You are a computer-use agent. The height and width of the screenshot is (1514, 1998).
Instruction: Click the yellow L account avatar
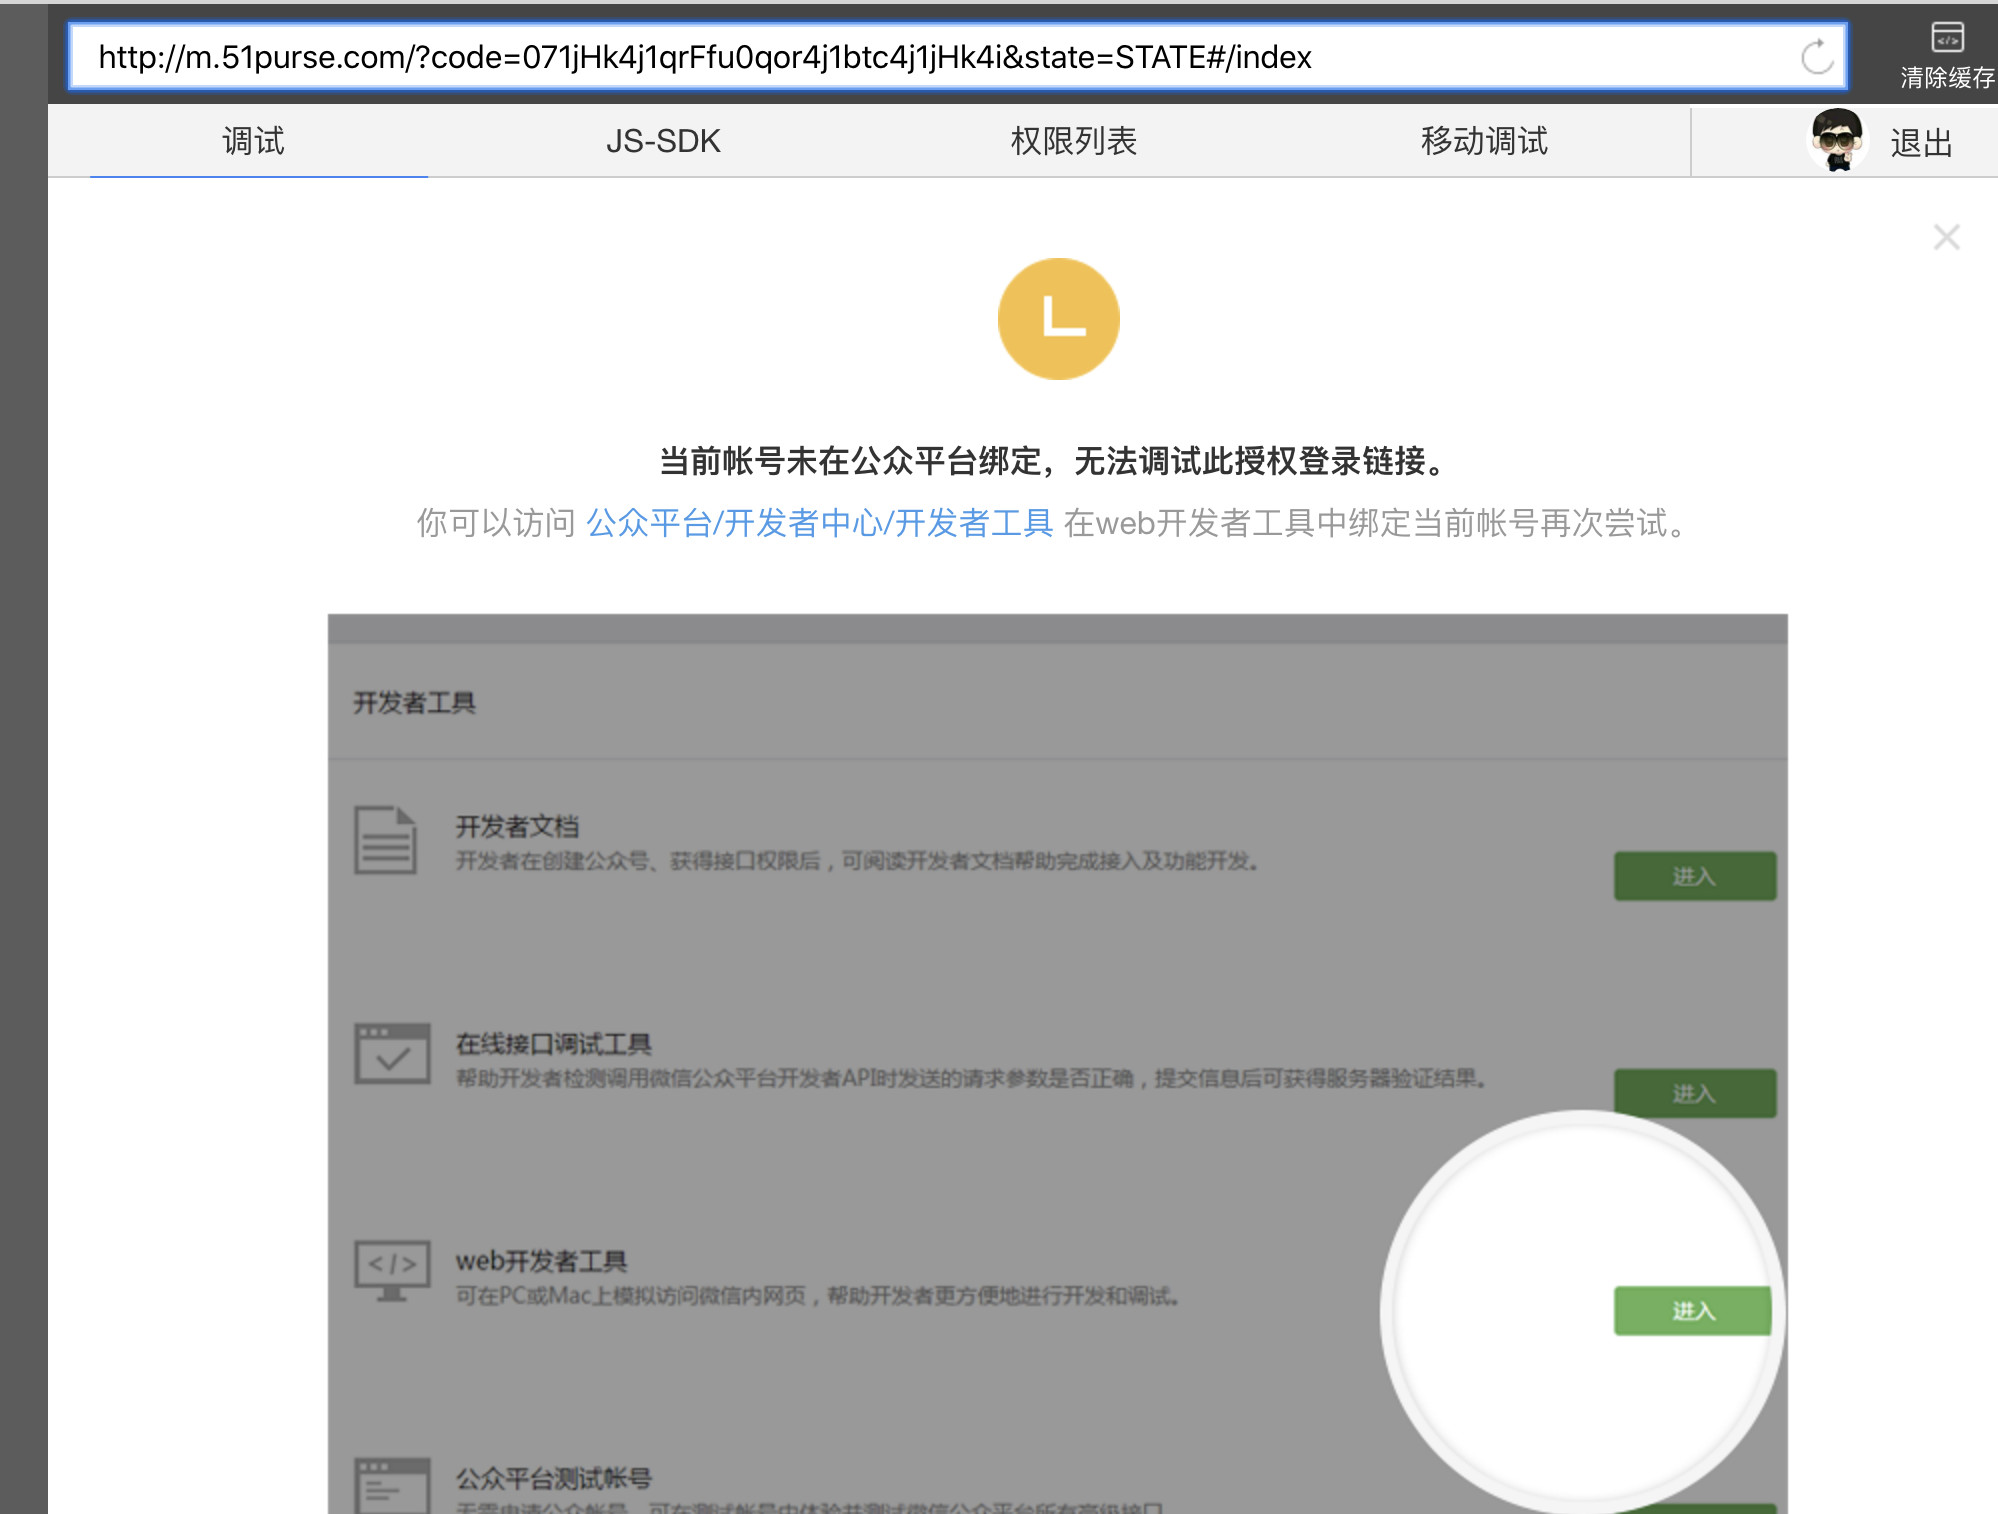click(1060, 319)
